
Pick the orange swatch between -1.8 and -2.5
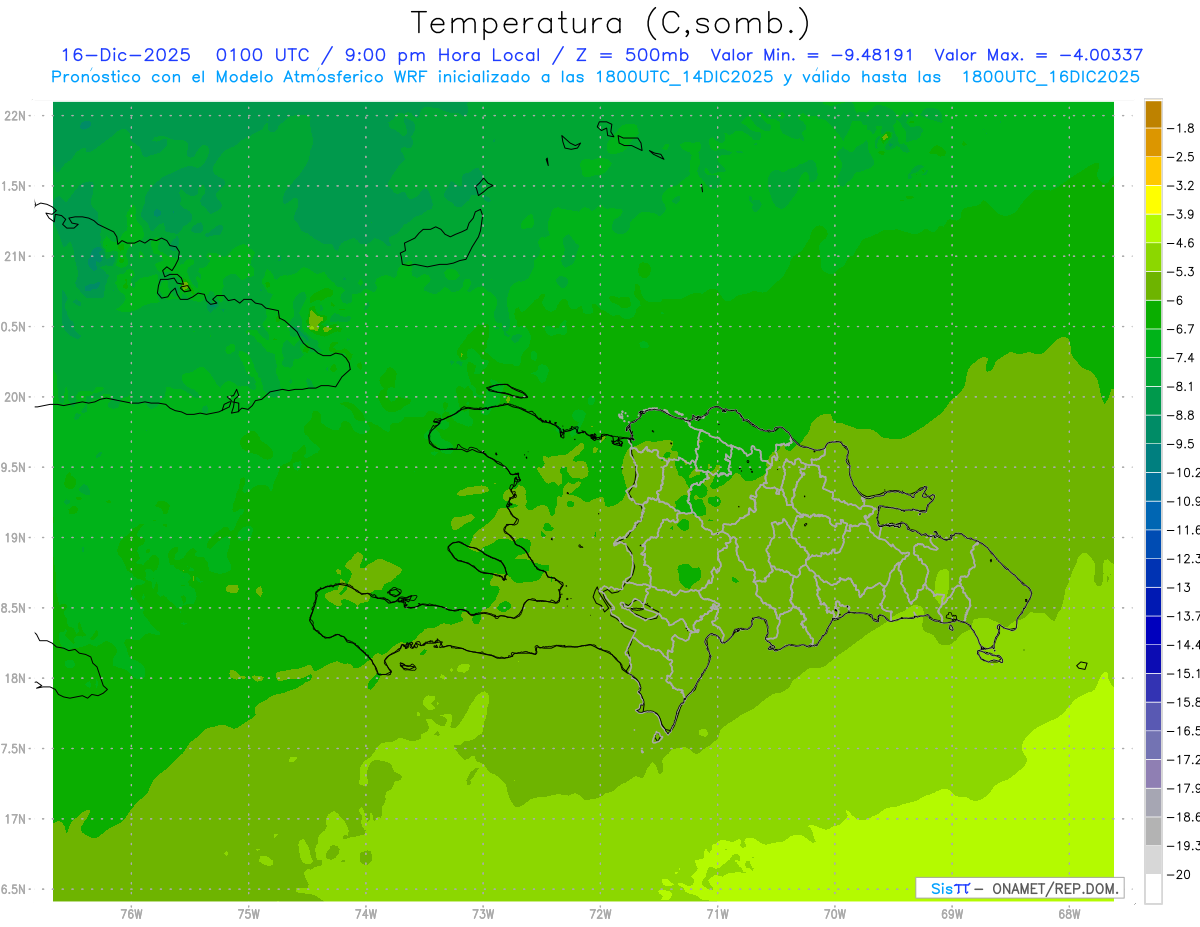pyautogui.click(x=1153, y=143)
